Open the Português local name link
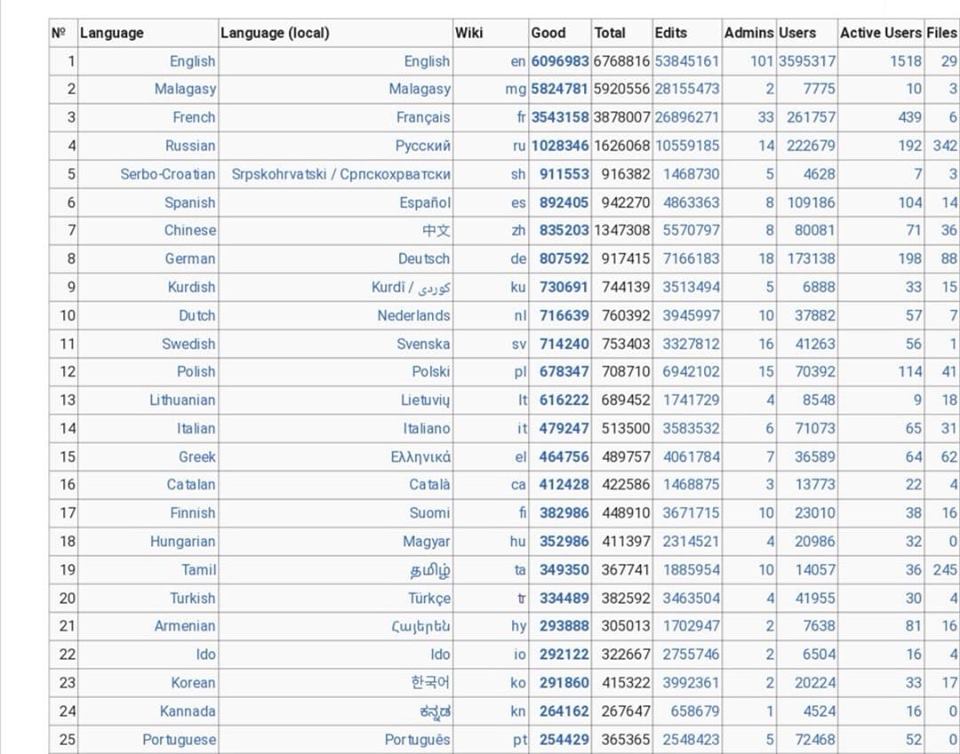Viewport: 960px width, 754px height. click(417, 740)
